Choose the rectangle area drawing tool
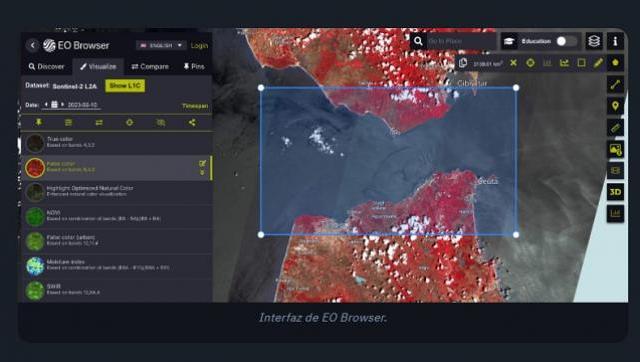 point(582,63)
